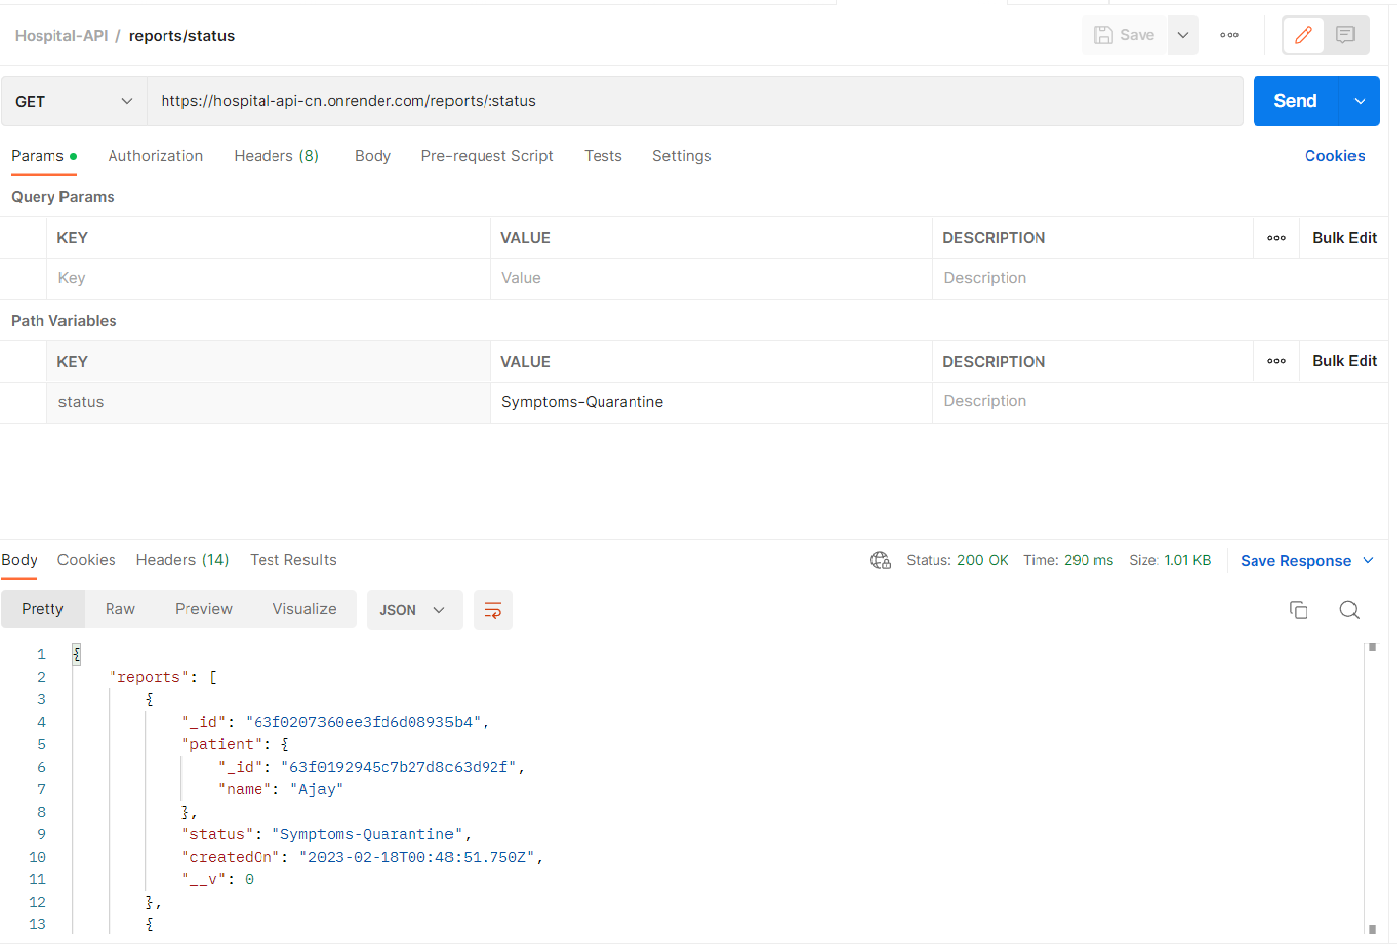Switch to edit mode pencil icon
Image resolution: width=1397 pixels, height=951 pixels.
point(1303,35)
